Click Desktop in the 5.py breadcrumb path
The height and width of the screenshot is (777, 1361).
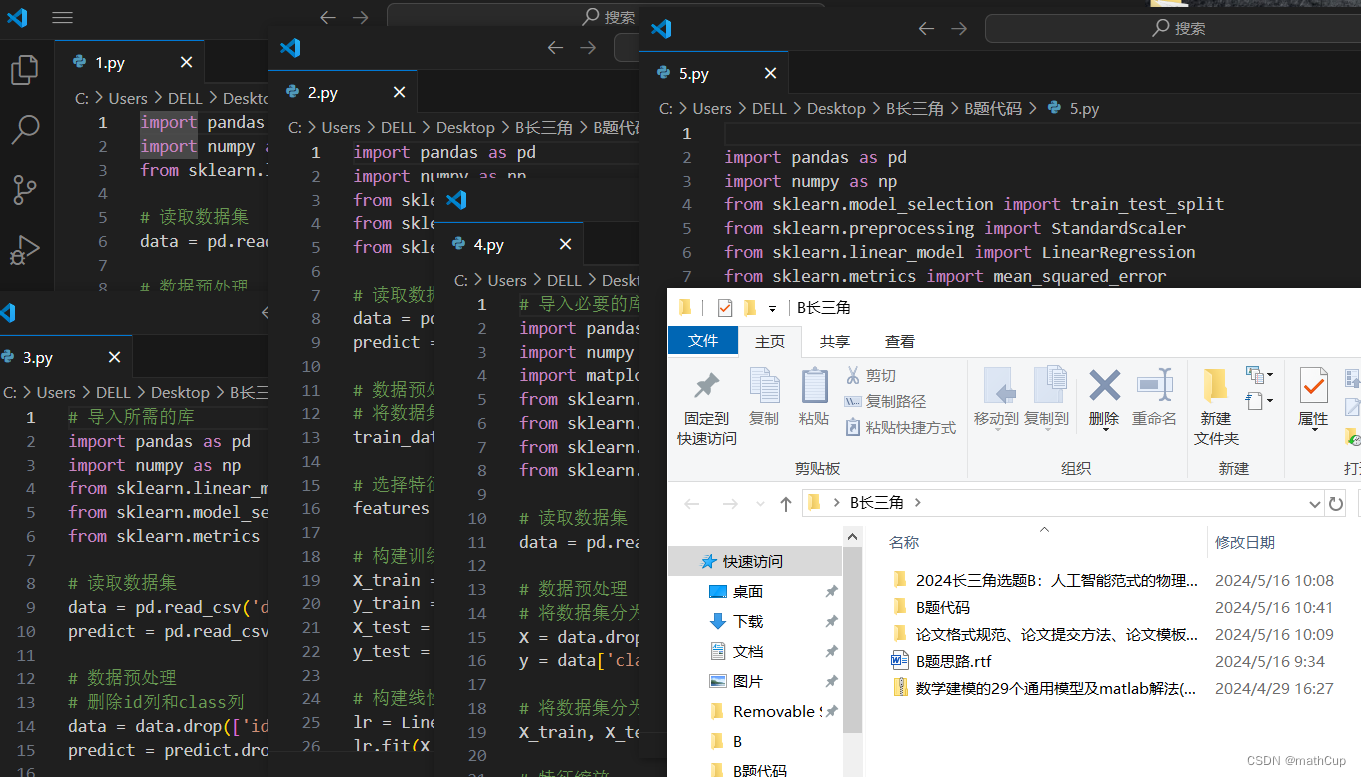pyautogui.click(x=836, y=108)
